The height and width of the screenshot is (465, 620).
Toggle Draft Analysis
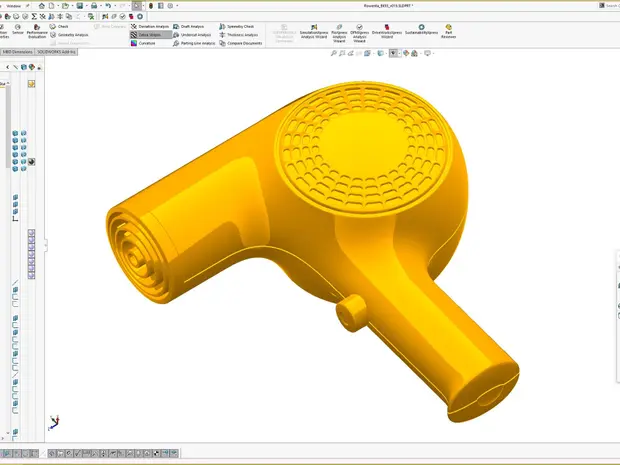tap(189, 26)
